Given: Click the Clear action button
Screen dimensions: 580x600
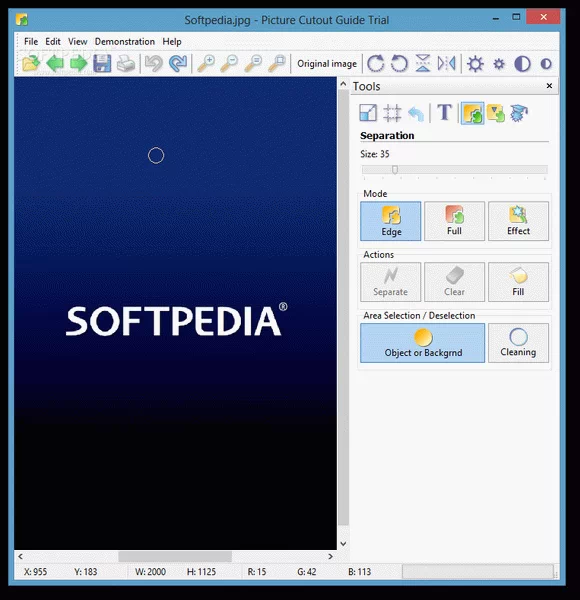Looking at the screenshot, I should 454,282.
